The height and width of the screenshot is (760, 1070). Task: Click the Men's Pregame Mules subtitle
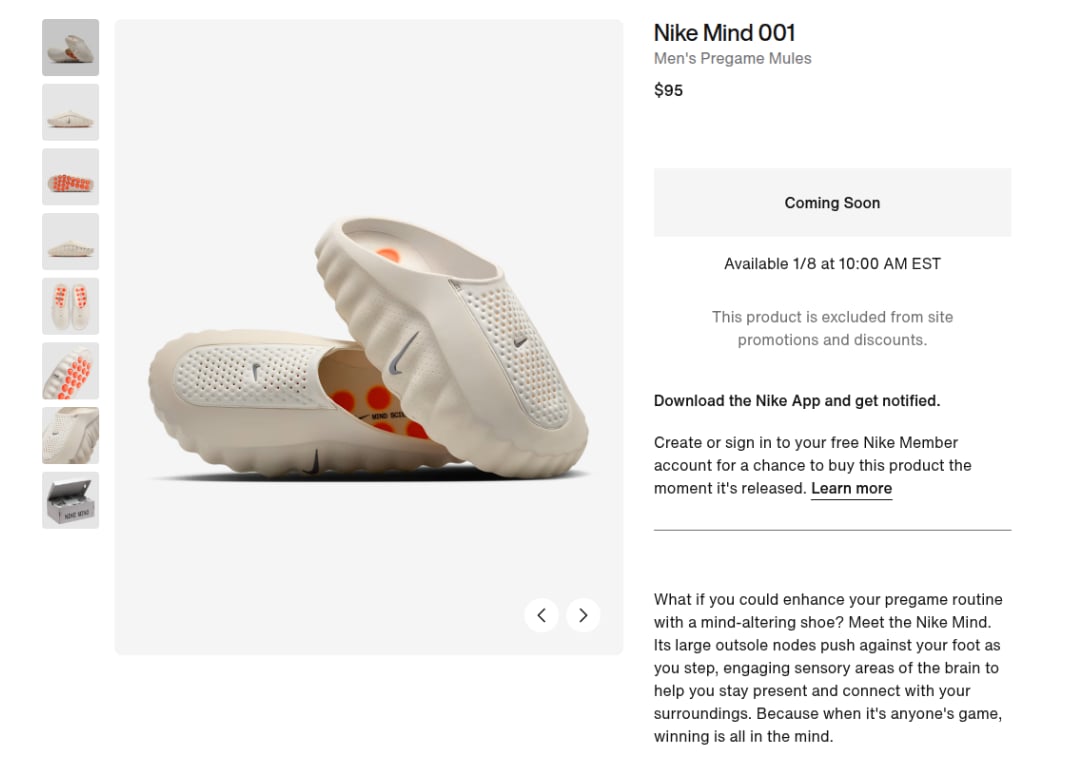coord(732,58)
